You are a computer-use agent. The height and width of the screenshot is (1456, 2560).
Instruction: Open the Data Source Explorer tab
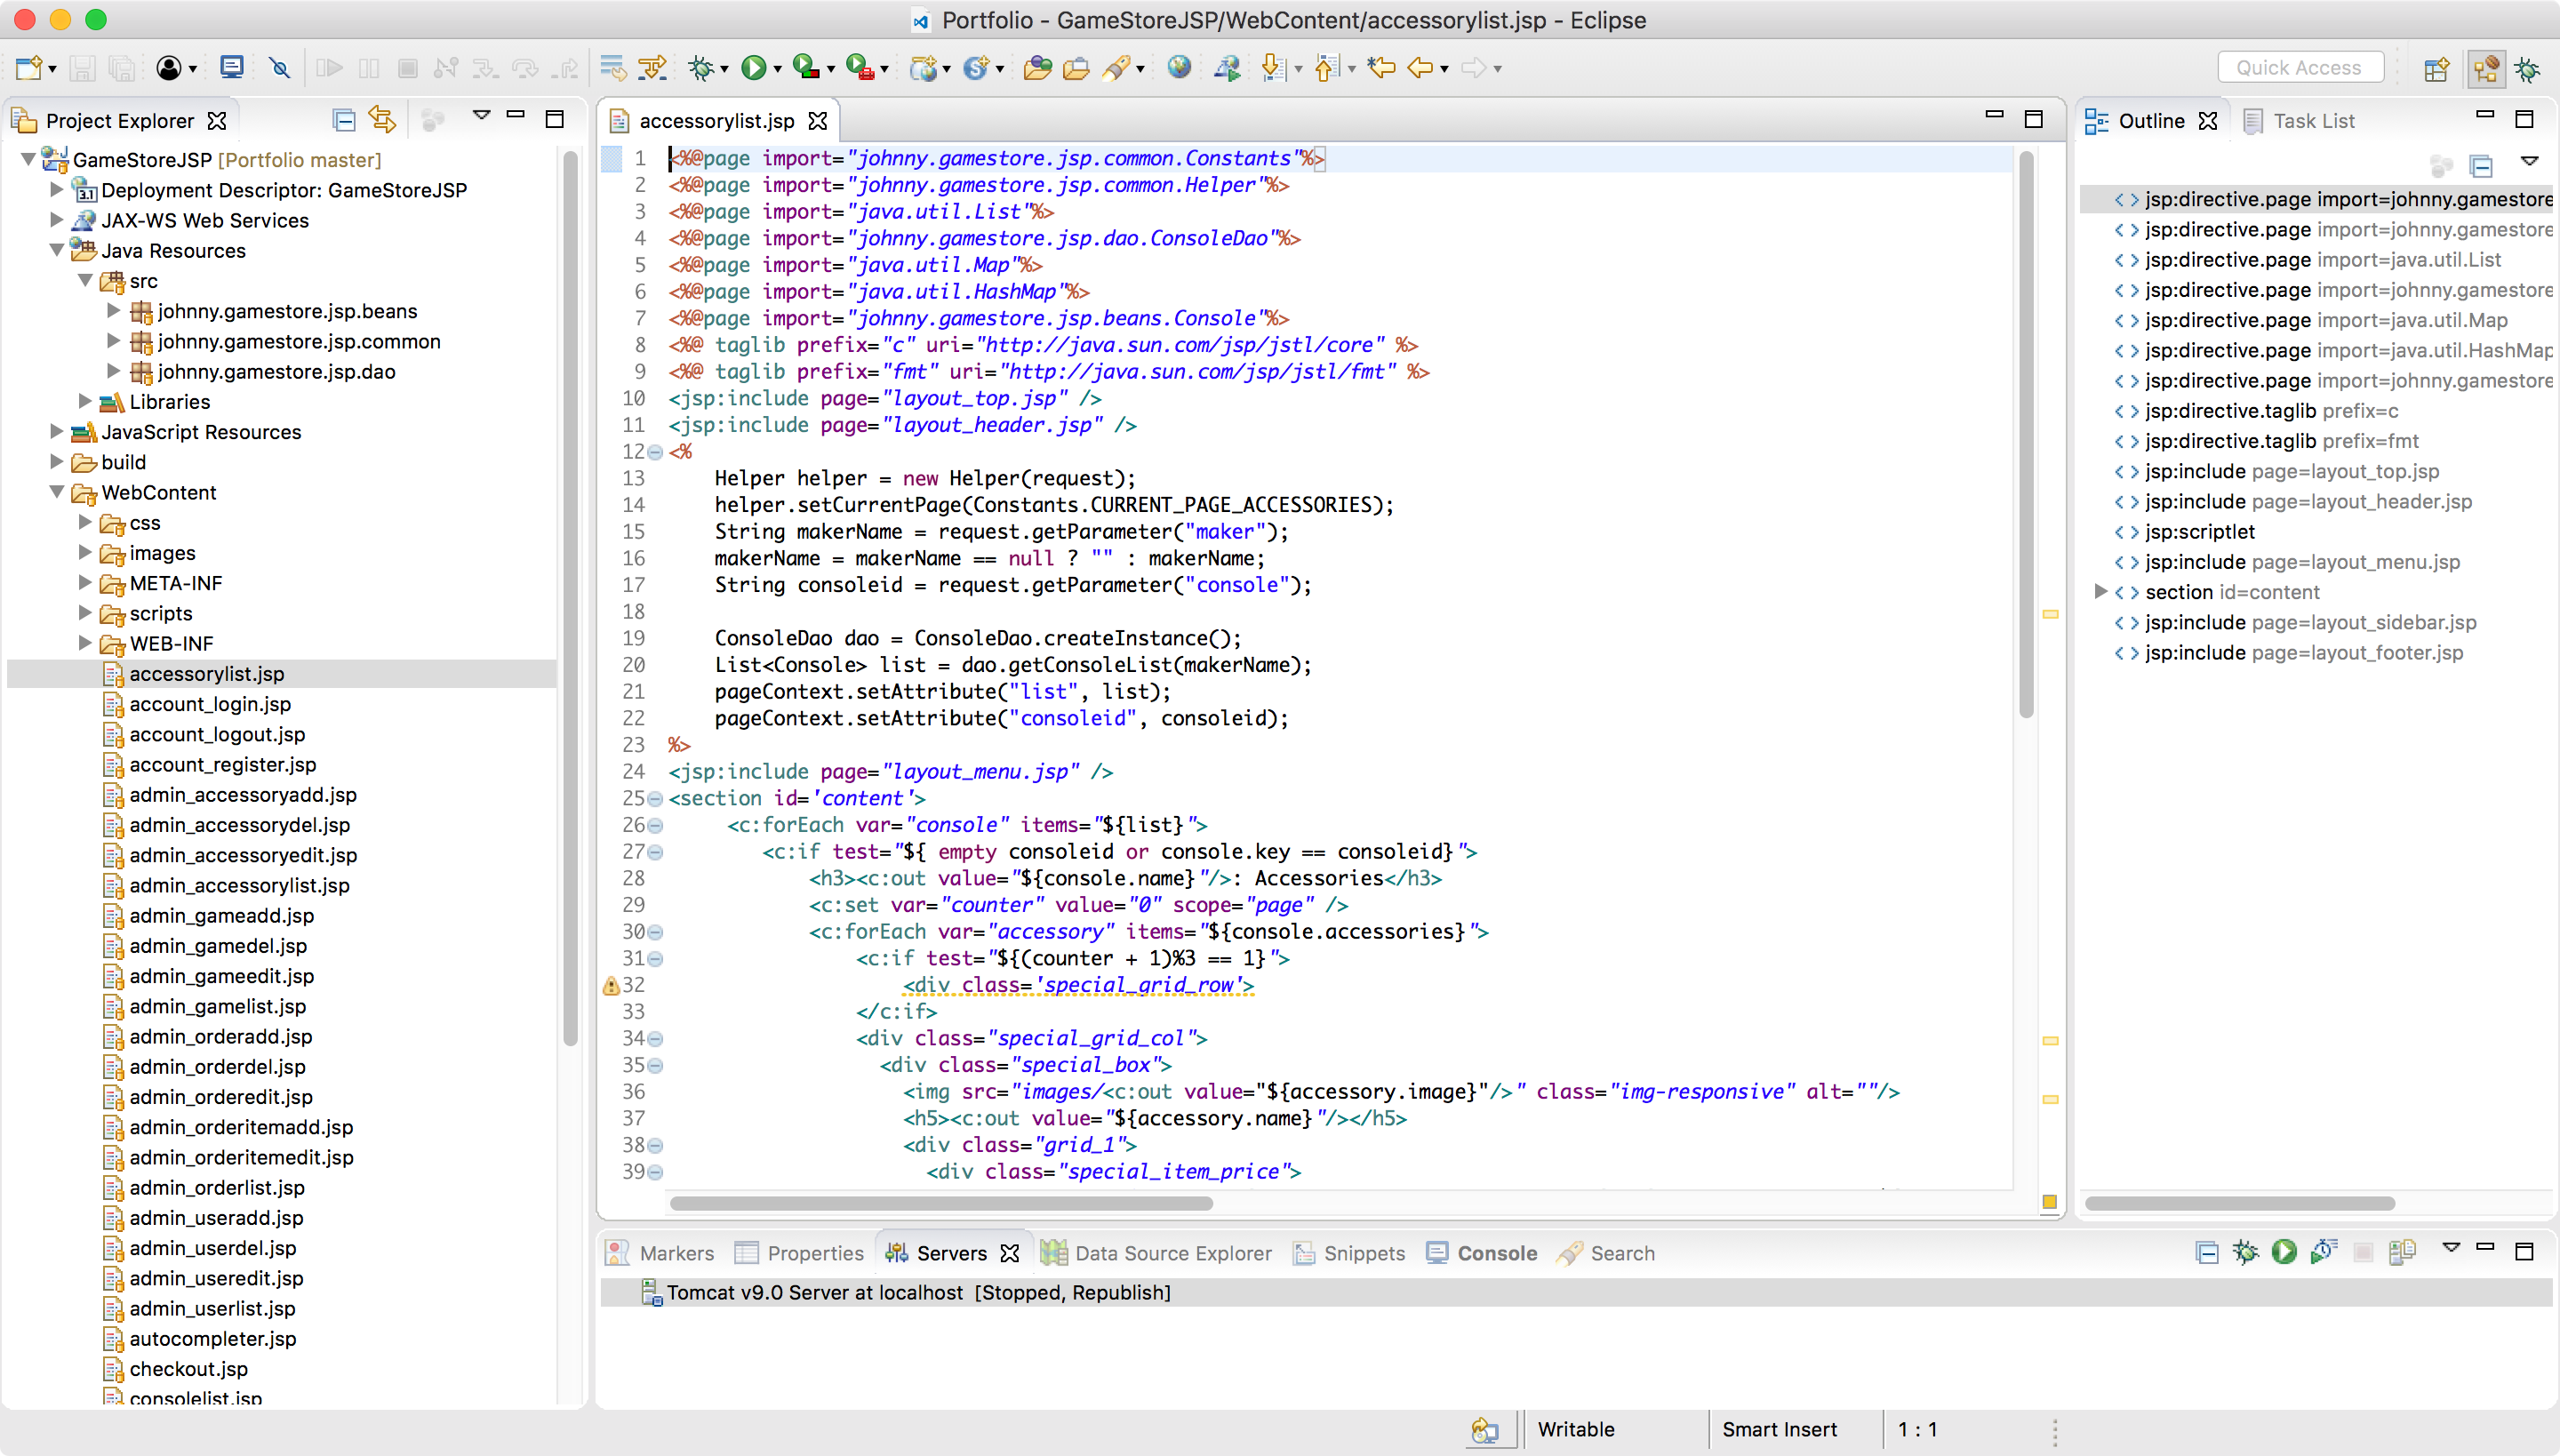coord(1156,1253)
